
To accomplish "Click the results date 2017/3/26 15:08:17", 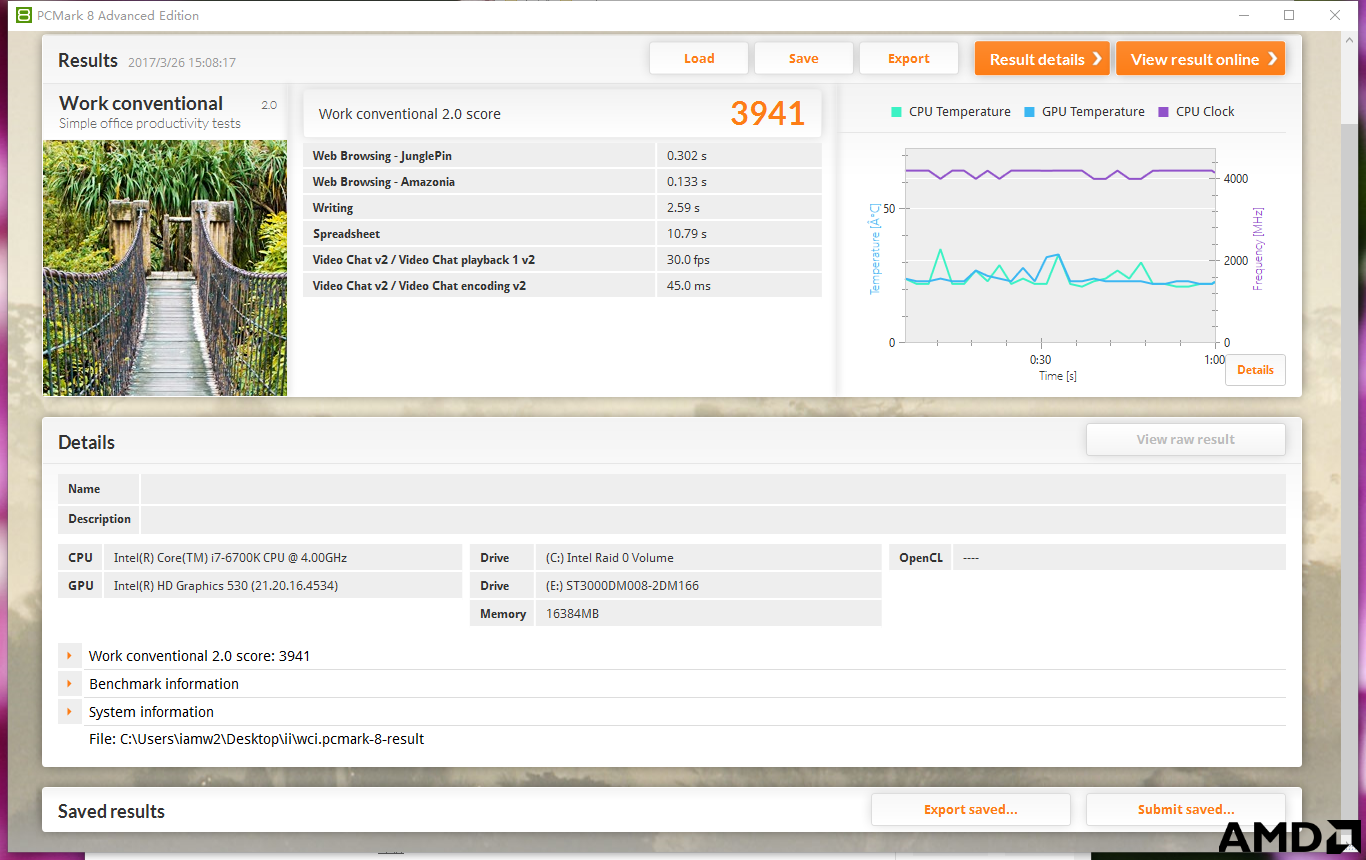I will (182, 62).
